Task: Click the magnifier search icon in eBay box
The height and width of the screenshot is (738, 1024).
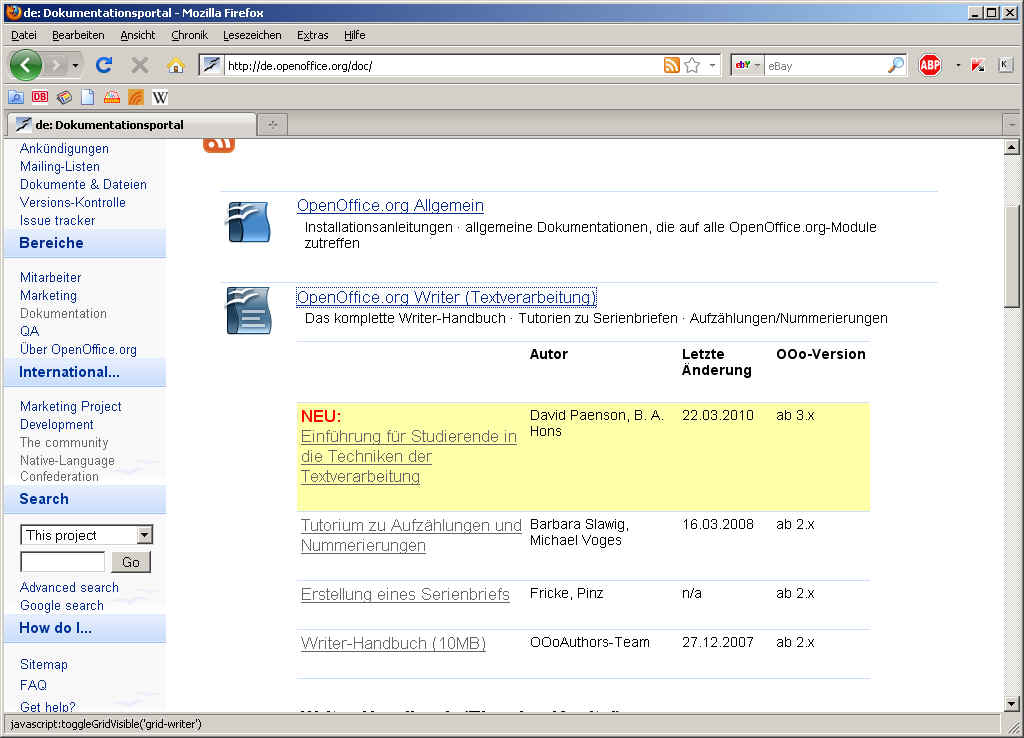Action: [x=896, y=65]
